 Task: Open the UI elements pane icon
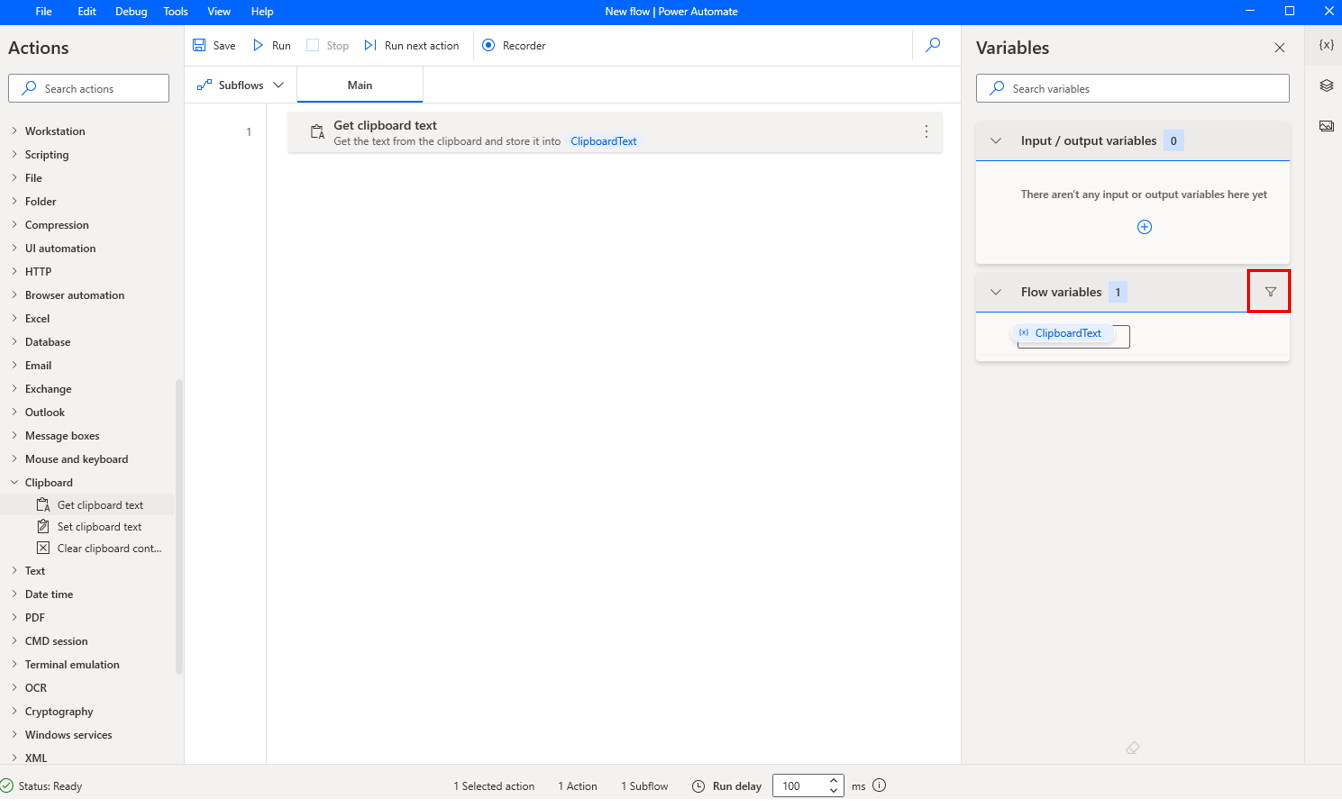pyautogui.click(x=1326, y=85)
